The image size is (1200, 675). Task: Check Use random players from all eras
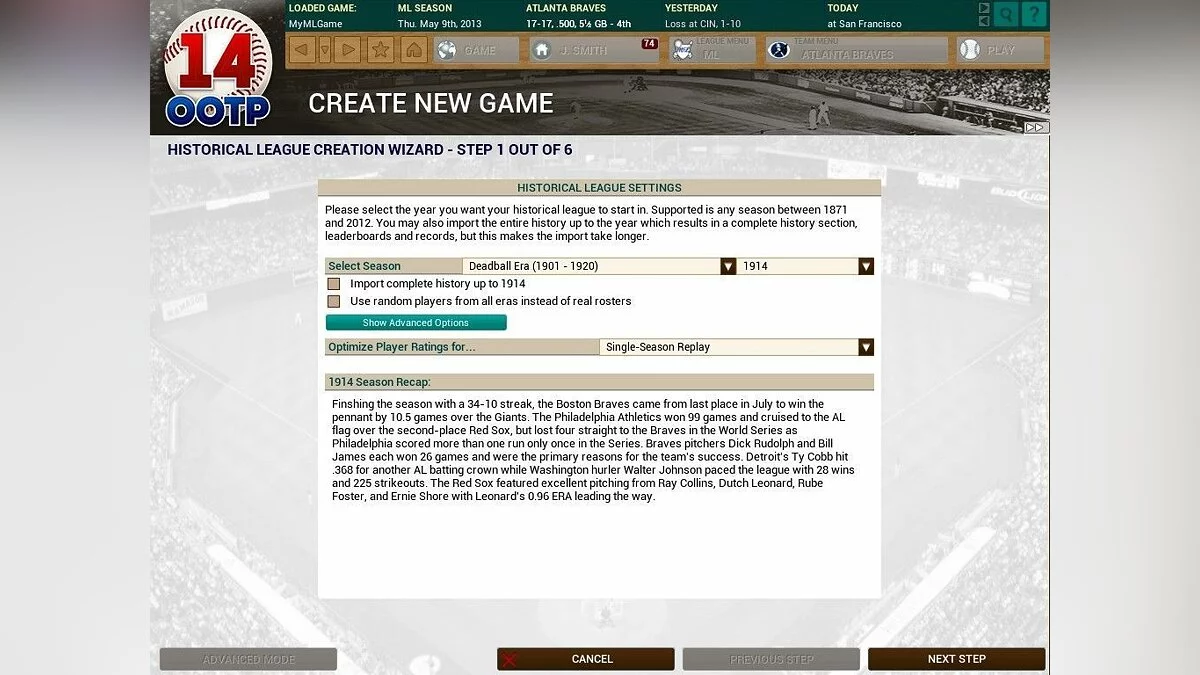[334, 301]
